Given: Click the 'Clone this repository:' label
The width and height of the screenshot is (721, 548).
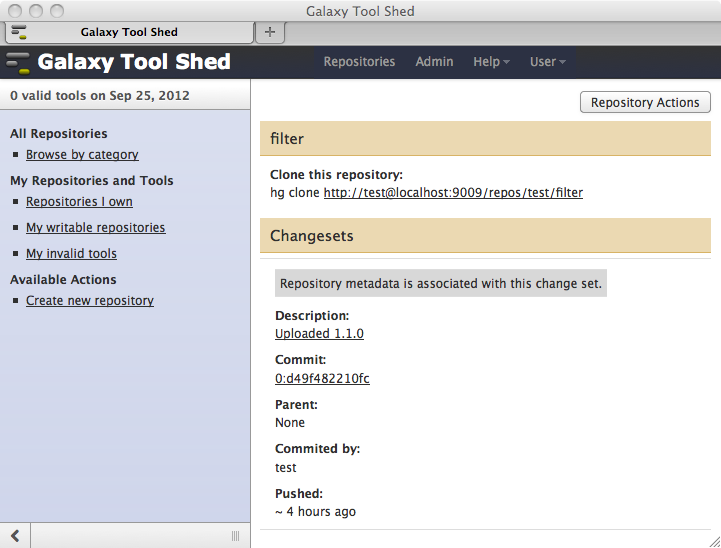Looking at the screenshot, I should 337,175.
